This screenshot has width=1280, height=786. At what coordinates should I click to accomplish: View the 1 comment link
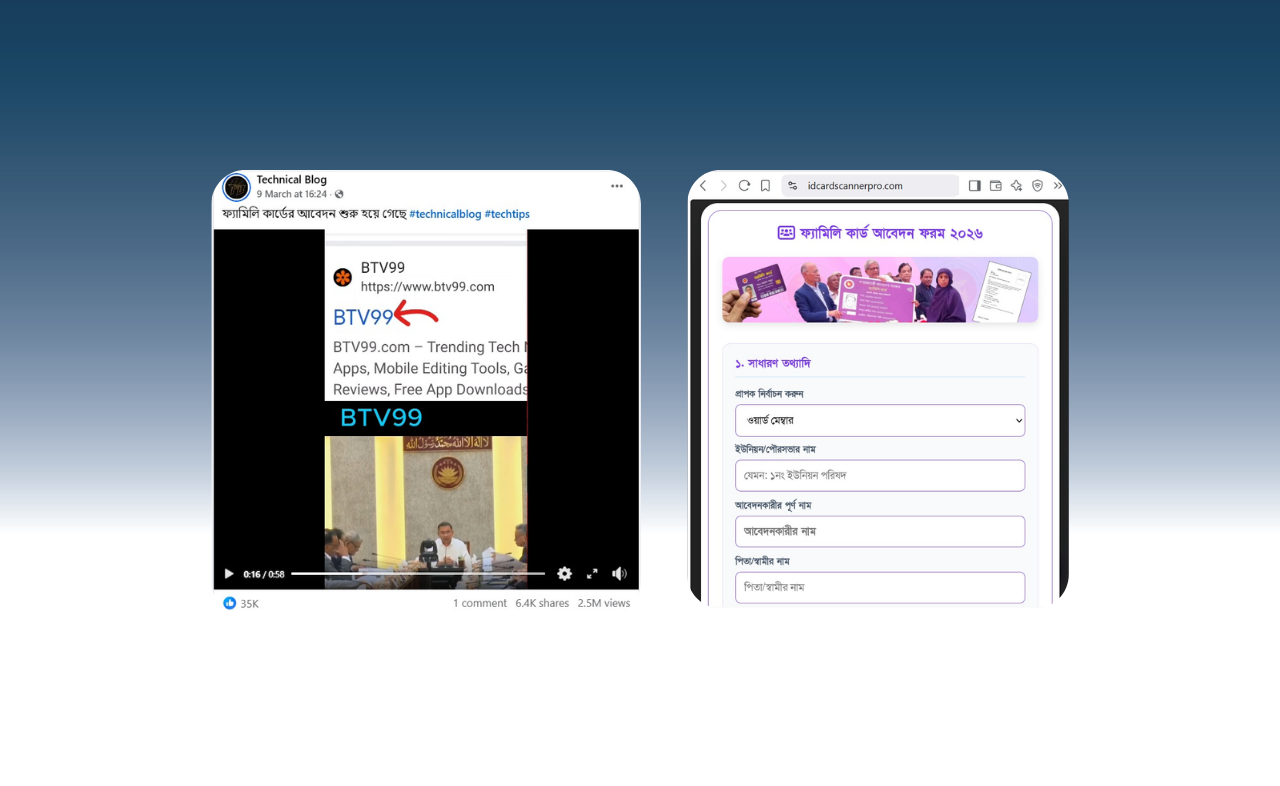[x=480, y=603]
